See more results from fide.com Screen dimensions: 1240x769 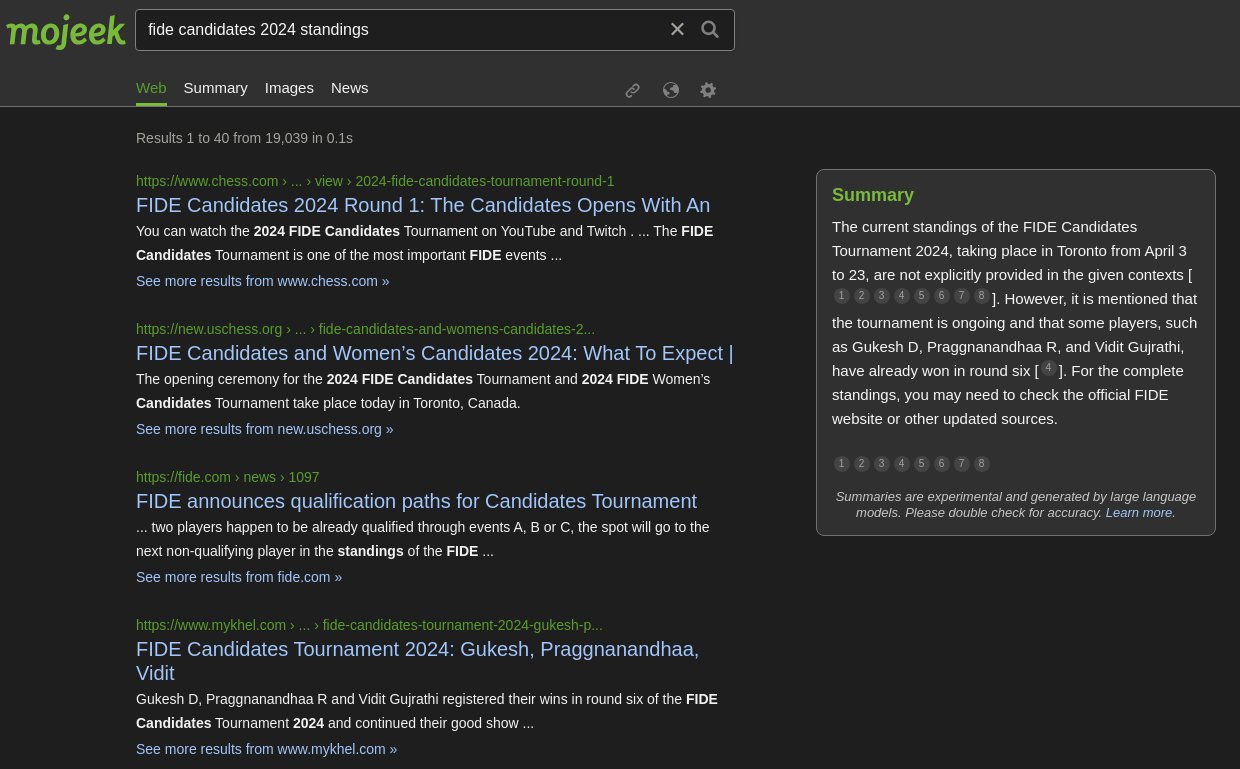[x=239, y=577]
